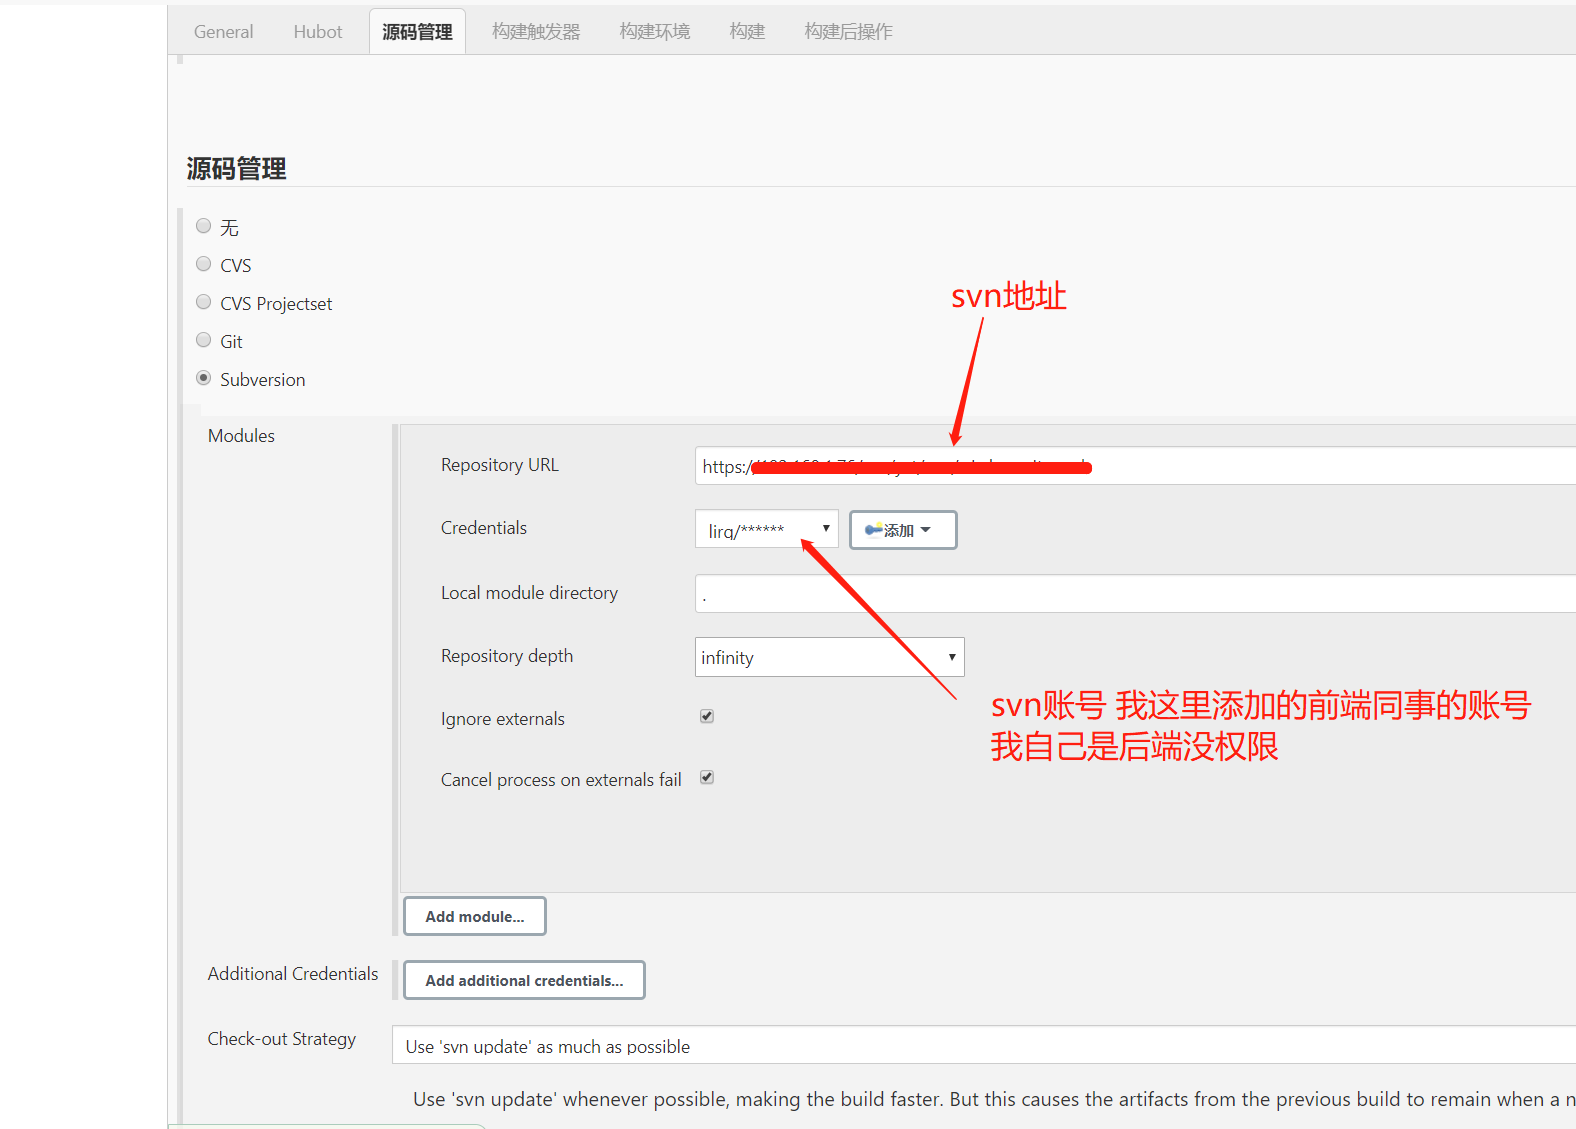
Task: Click the key icon on 添加 button
Action: coord(873,530)
